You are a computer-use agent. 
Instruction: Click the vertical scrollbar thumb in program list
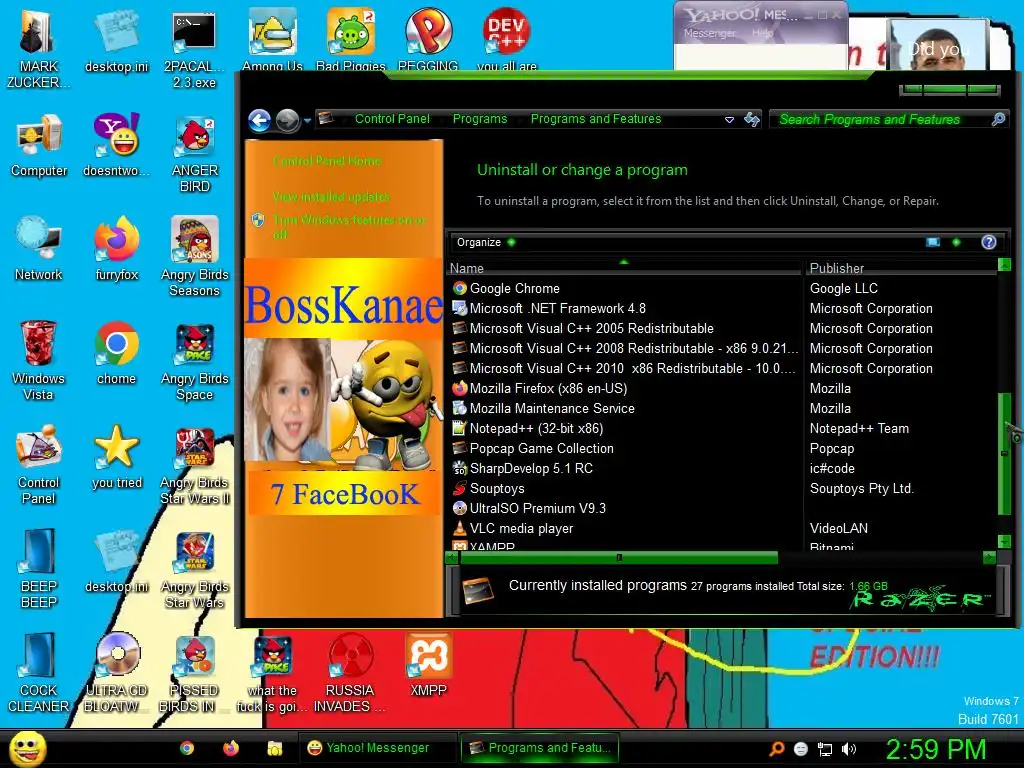point(1004,454)
